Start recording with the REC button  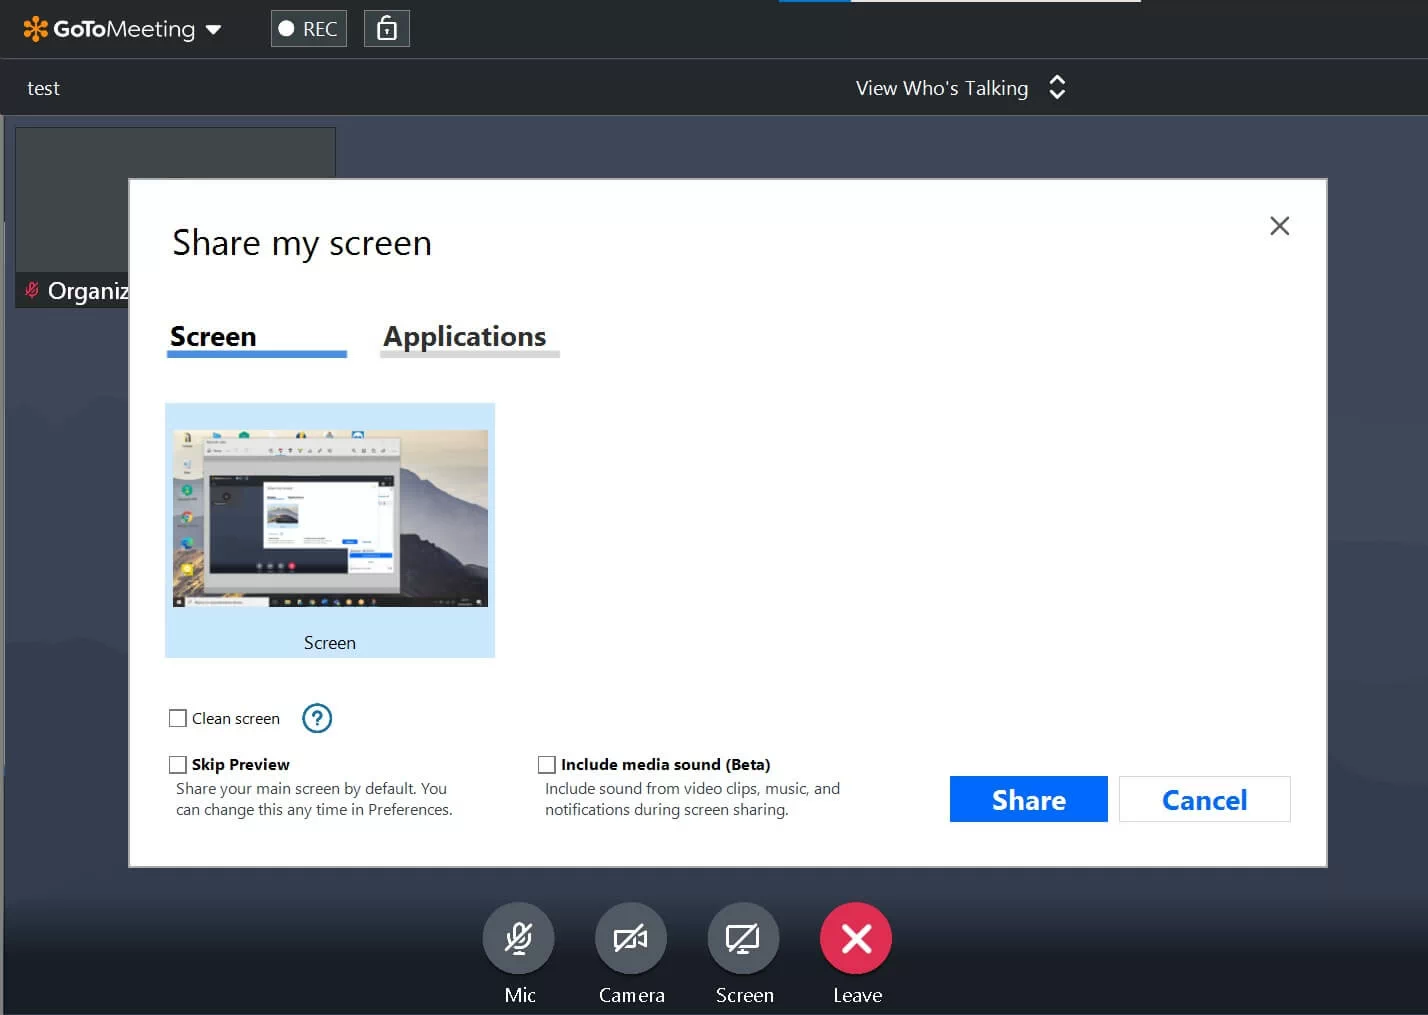(308, 28)
